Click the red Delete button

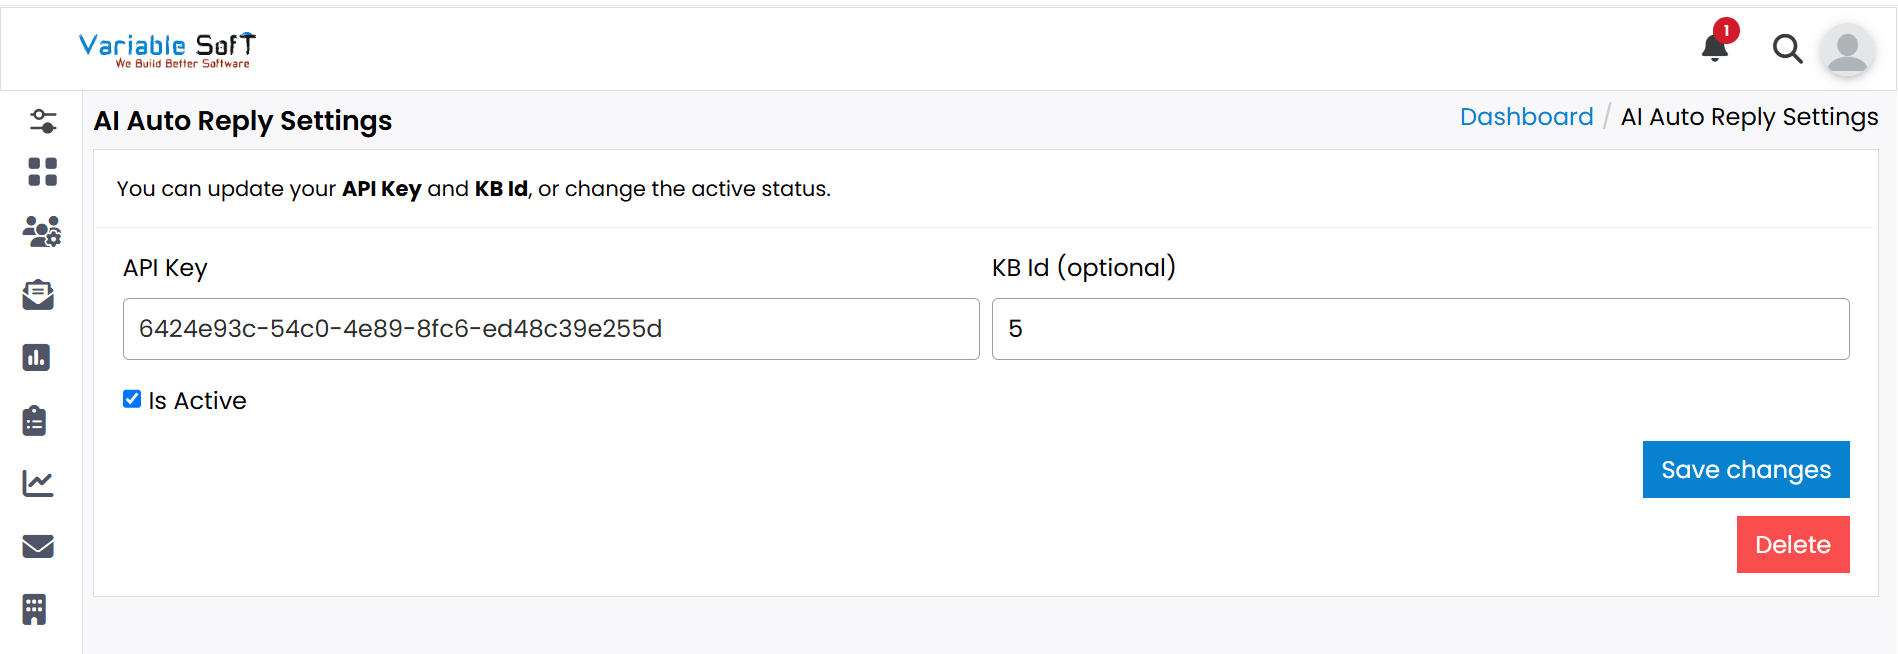click(x=1792, y=545)
